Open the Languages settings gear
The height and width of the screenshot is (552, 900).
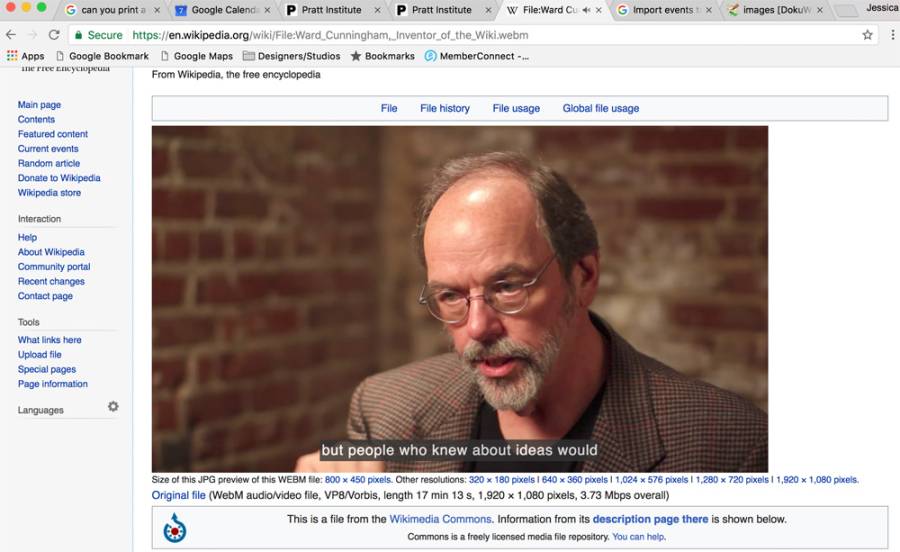click(x=113, y=406)
